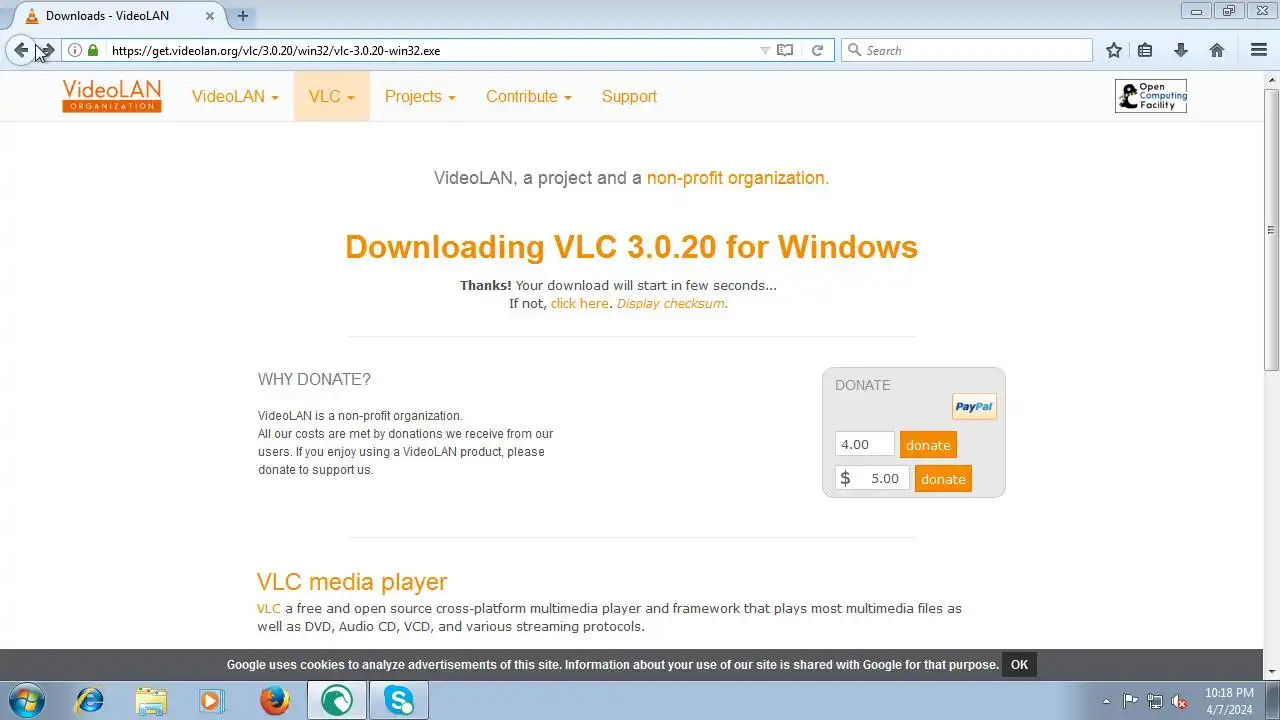Click the vertical scrollbar thumb

[x=1272, y=229]
